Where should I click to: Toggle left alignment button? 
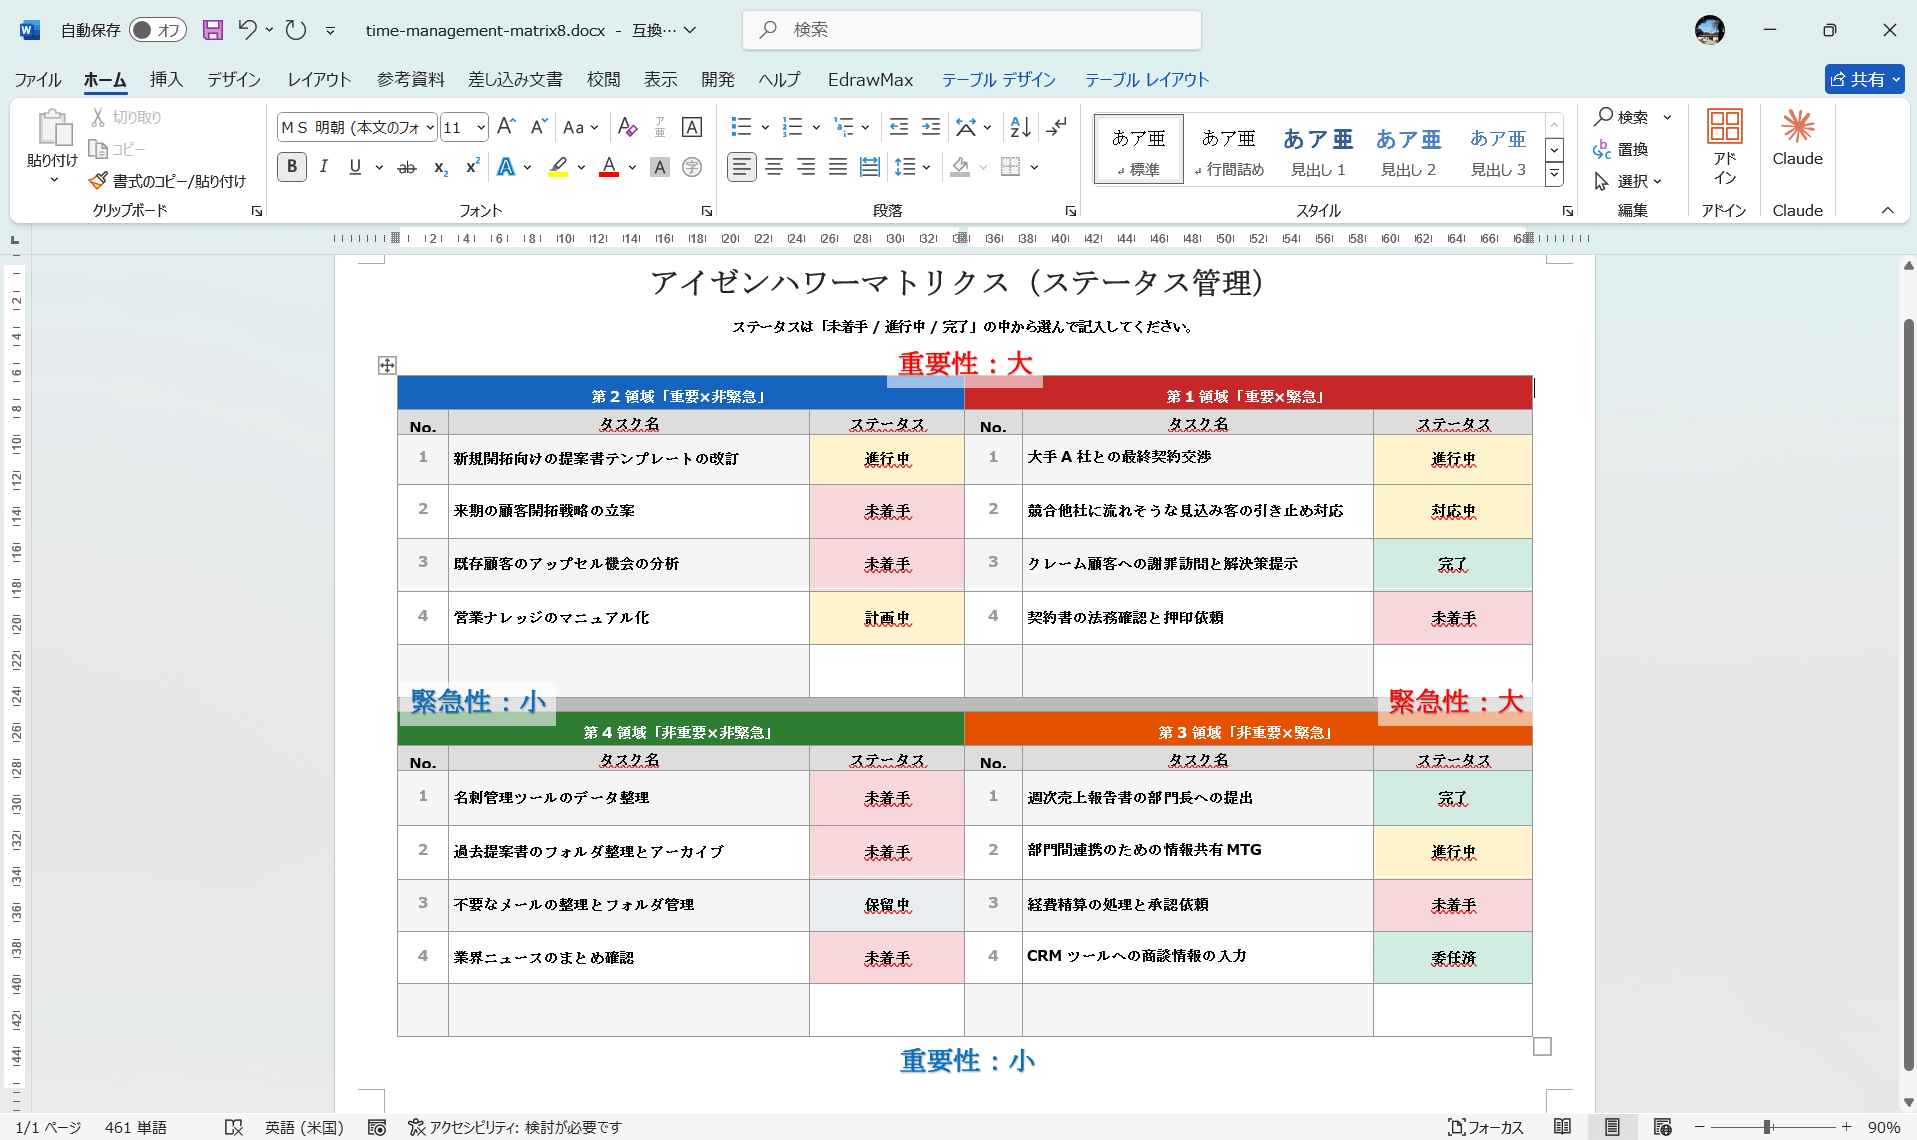(x=741, y=167)
